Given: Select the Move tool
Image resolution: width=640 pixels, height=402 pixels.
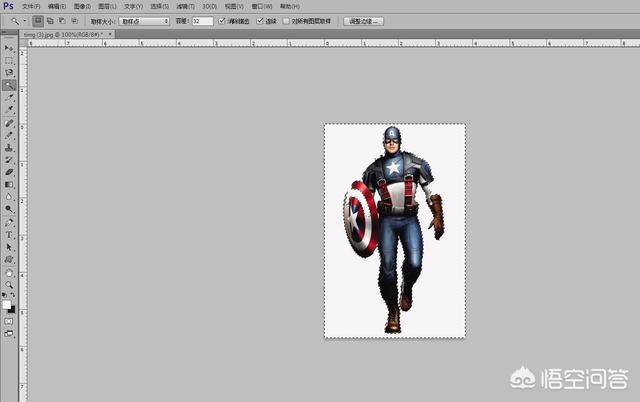Looking at the screenshot, I should point(9,48).
